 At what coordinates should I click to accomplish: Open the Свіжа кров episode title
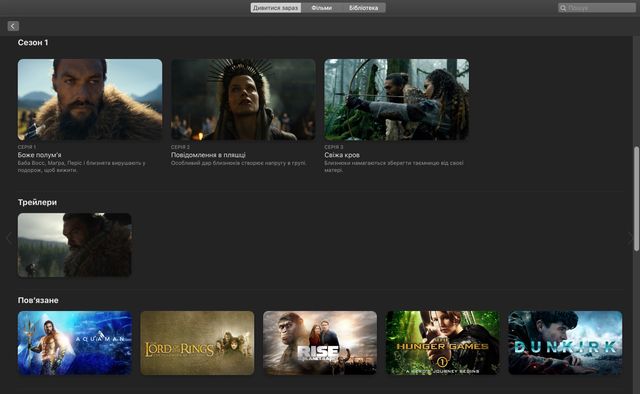[342, 155]
